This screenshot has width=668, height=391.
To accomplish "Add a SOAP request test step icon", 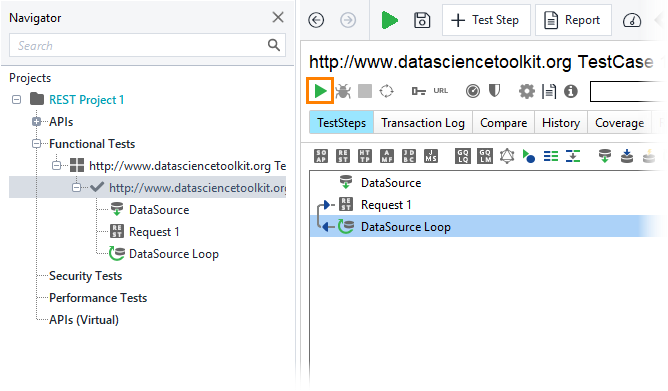I will pyautogui.click(x=321, y=156).
